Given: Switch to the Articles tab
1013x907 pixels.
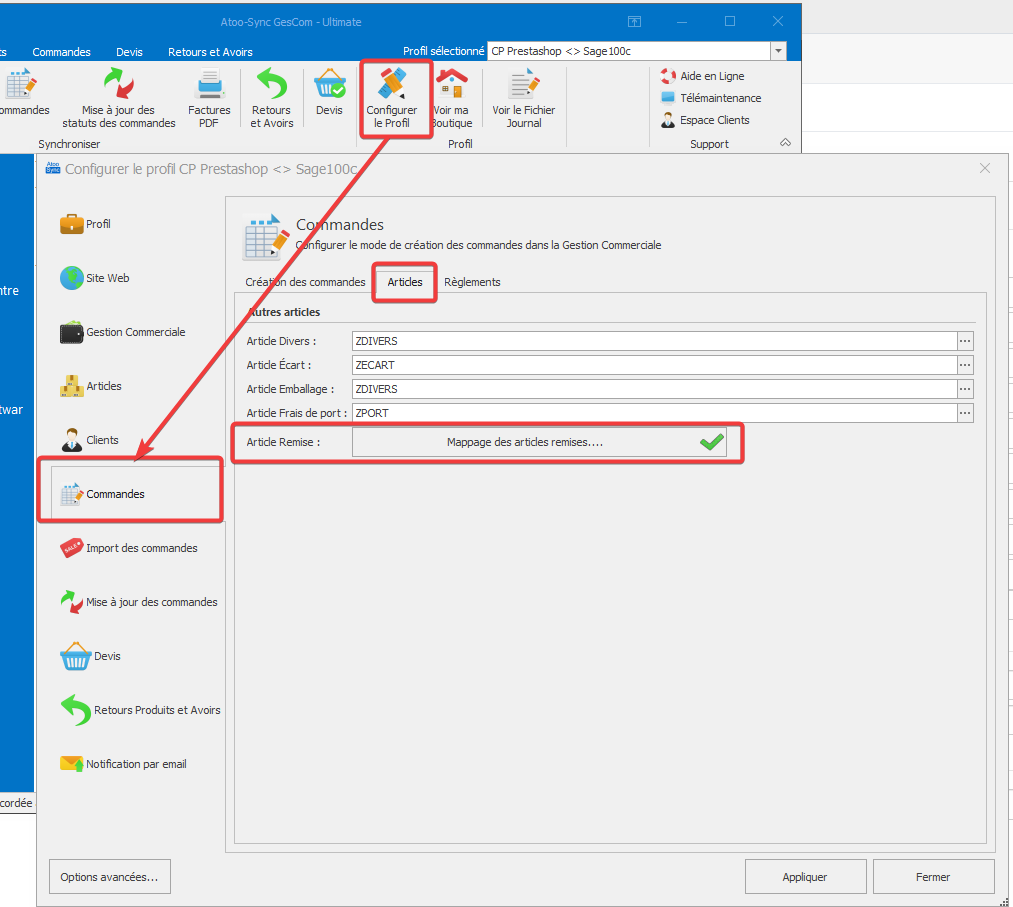Looking at the screenshot, I should tap(404, 282).
